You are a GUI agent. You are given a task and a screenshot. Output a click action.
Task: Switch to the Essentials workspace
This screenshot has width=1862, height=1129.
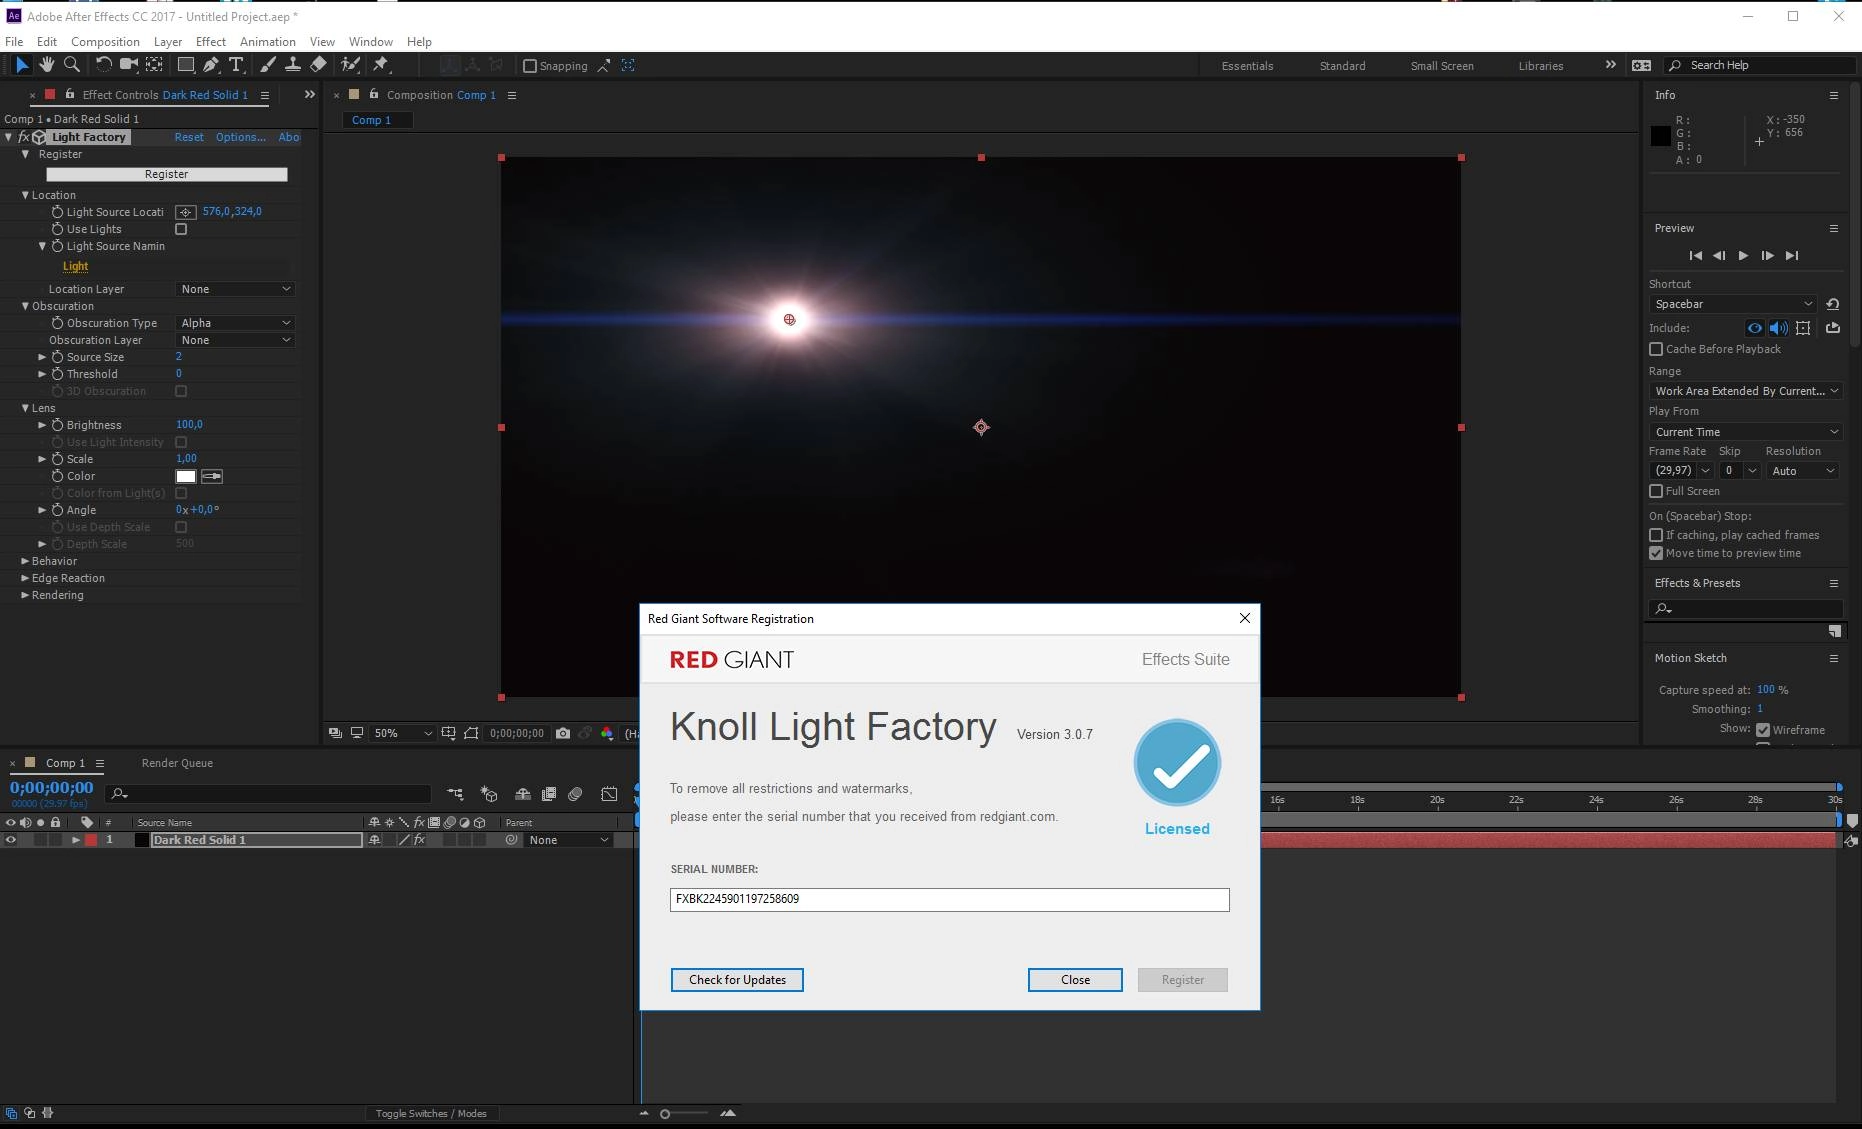tap(1247, 66)
